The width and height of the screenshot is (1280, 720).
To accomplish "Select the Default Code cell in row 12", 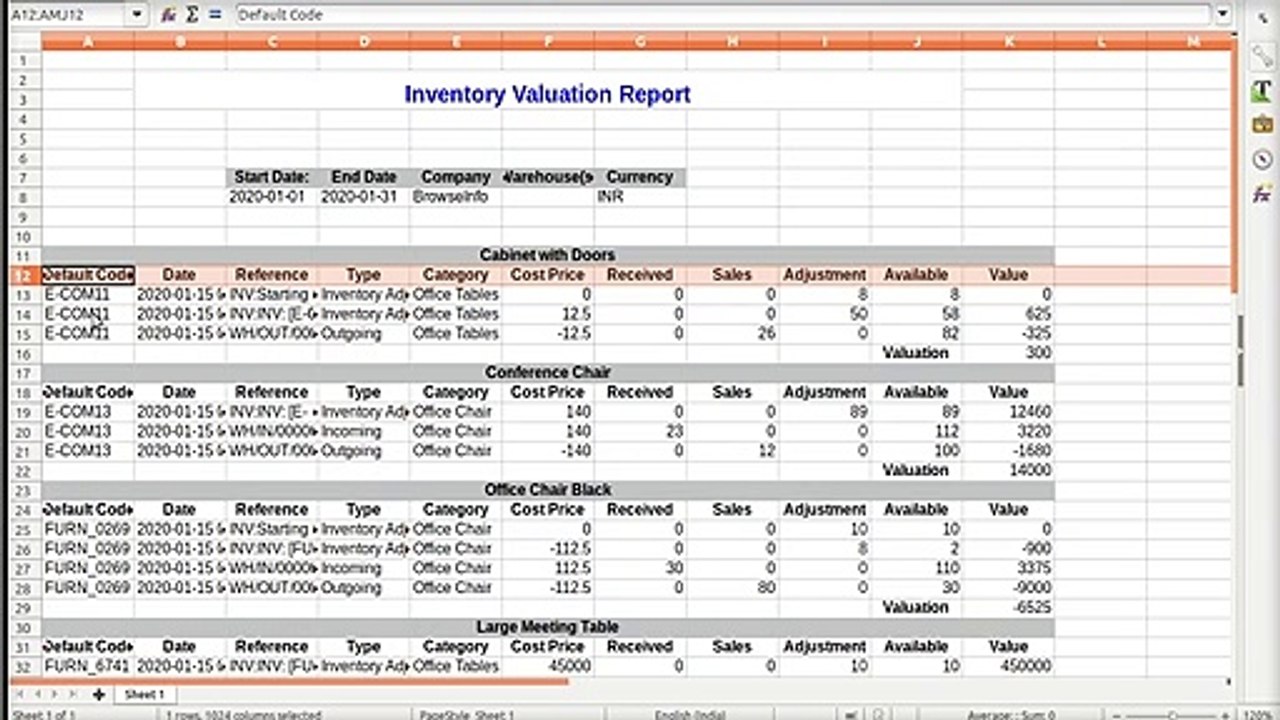I will coord(88,275).
